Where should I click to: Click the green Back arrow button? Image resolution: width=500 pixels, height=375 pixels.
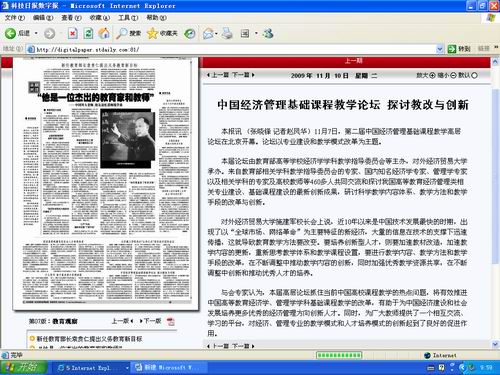tap(10, 33)
